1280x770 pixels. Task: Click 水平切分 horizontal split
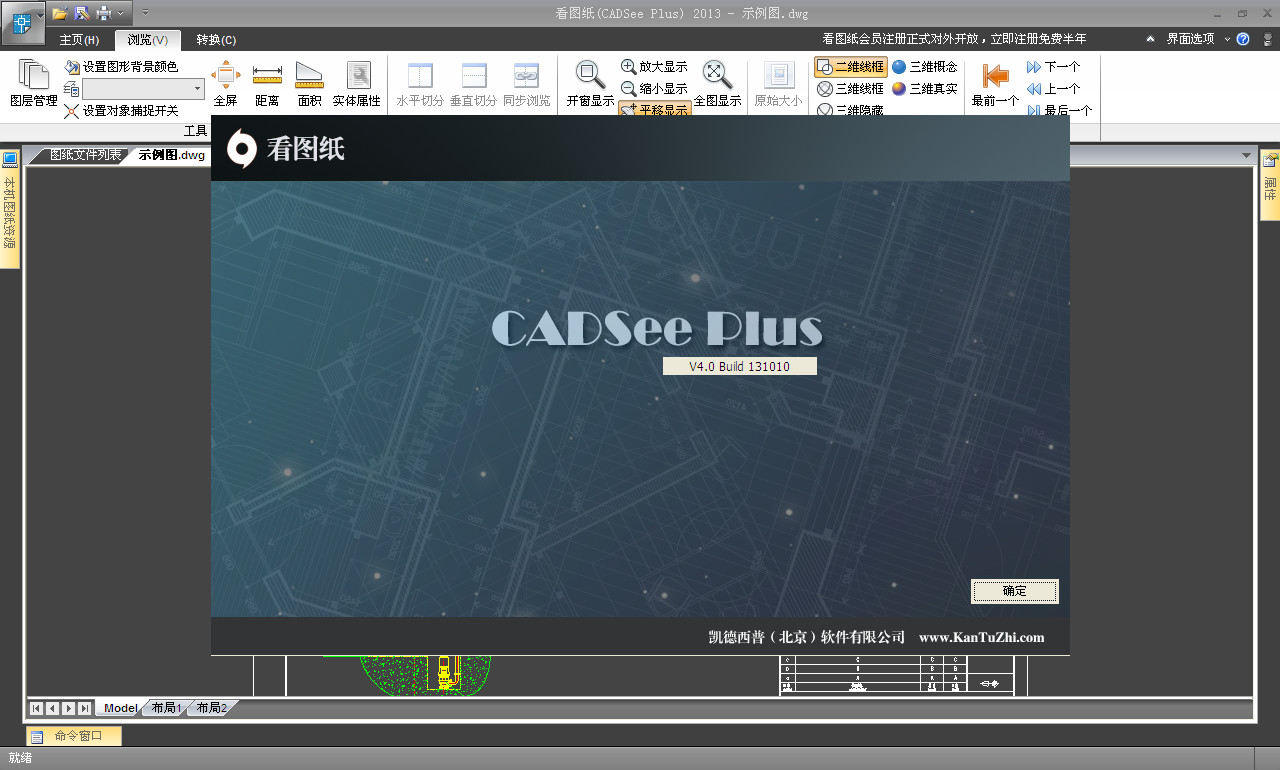coord(420,83)
